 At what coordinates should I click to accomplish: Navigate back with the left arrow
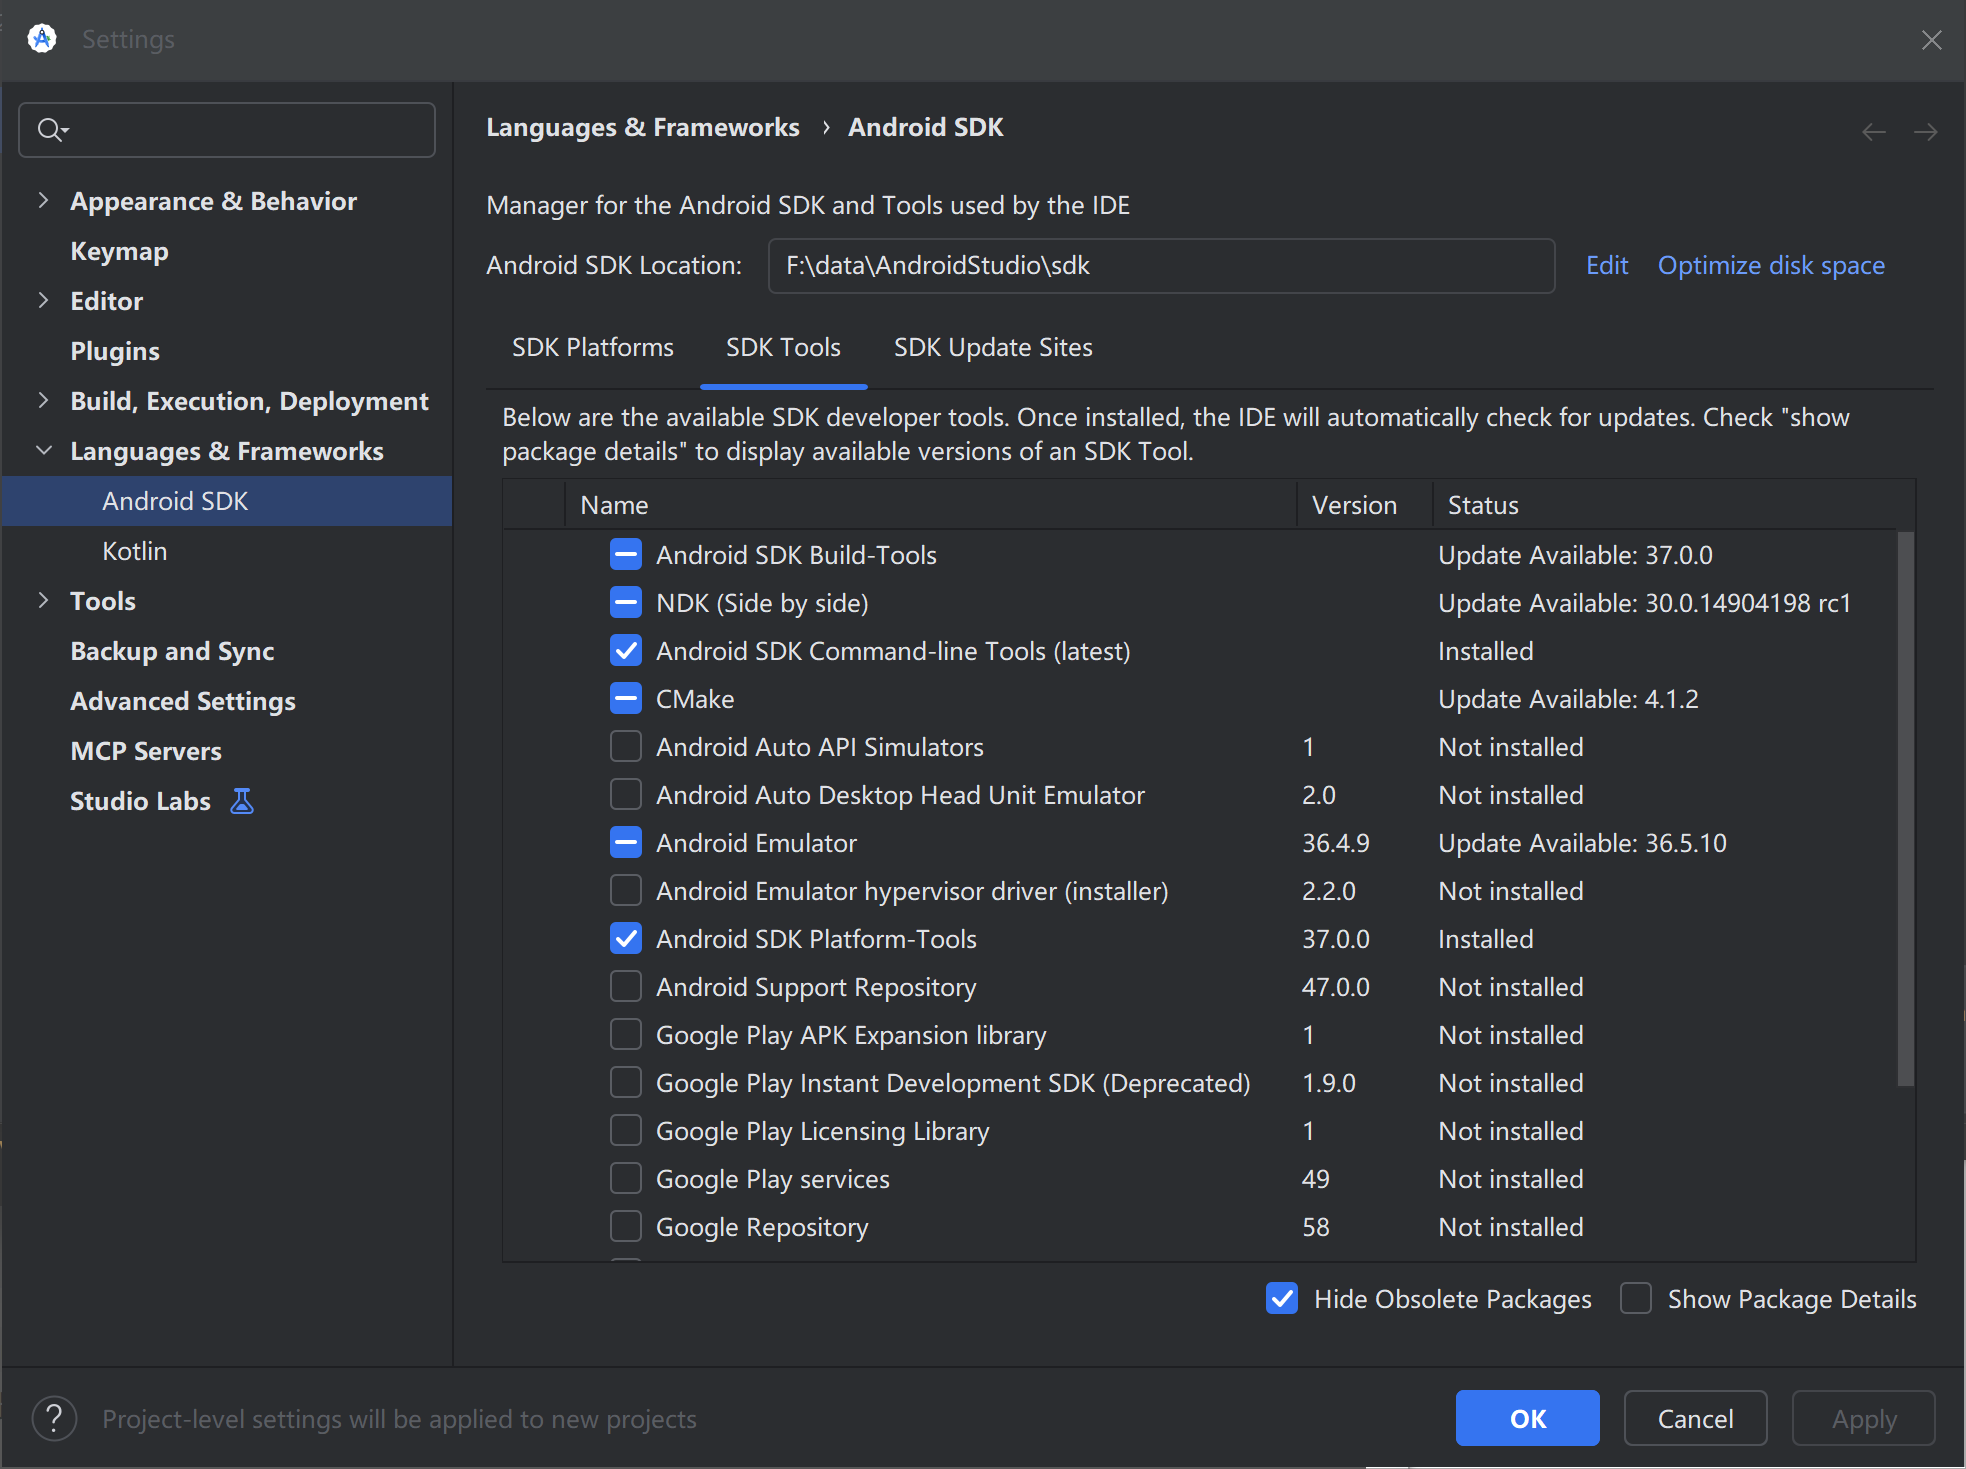[x=1874, y=132]
